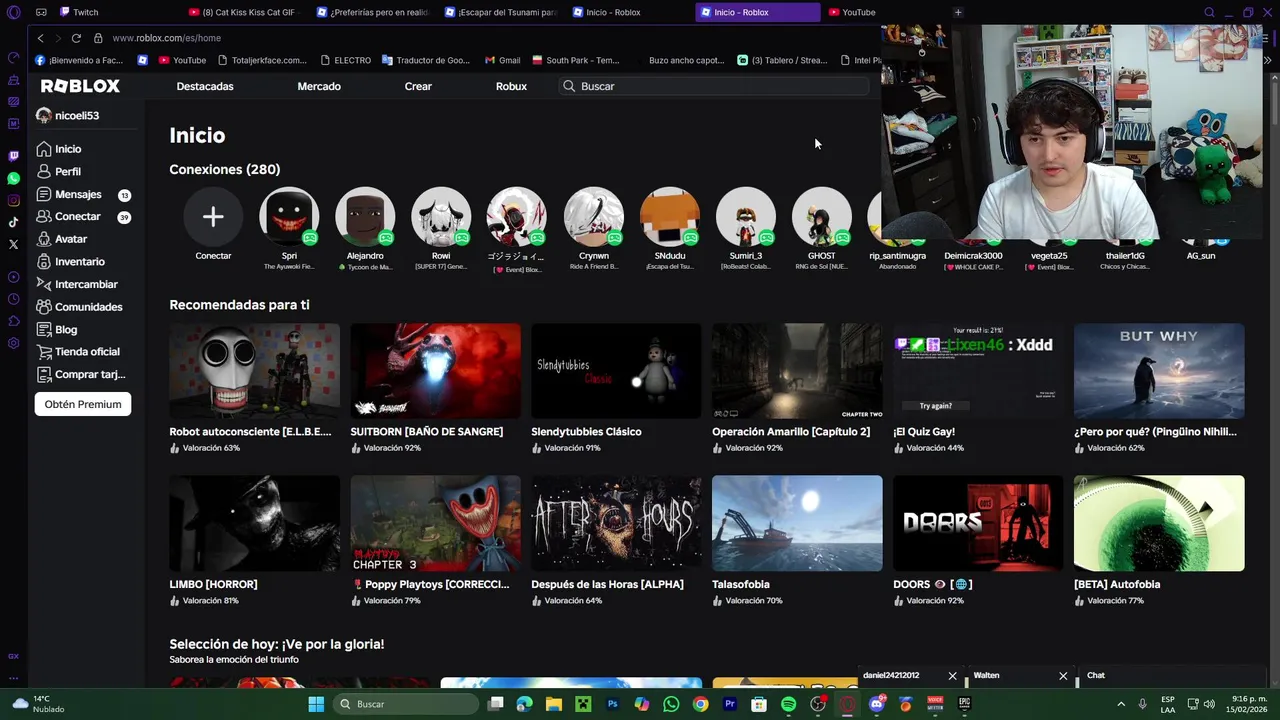The image size is (1280, 720).
Task: Open the Conexiones (280) heading link
Action: [225, 169]
